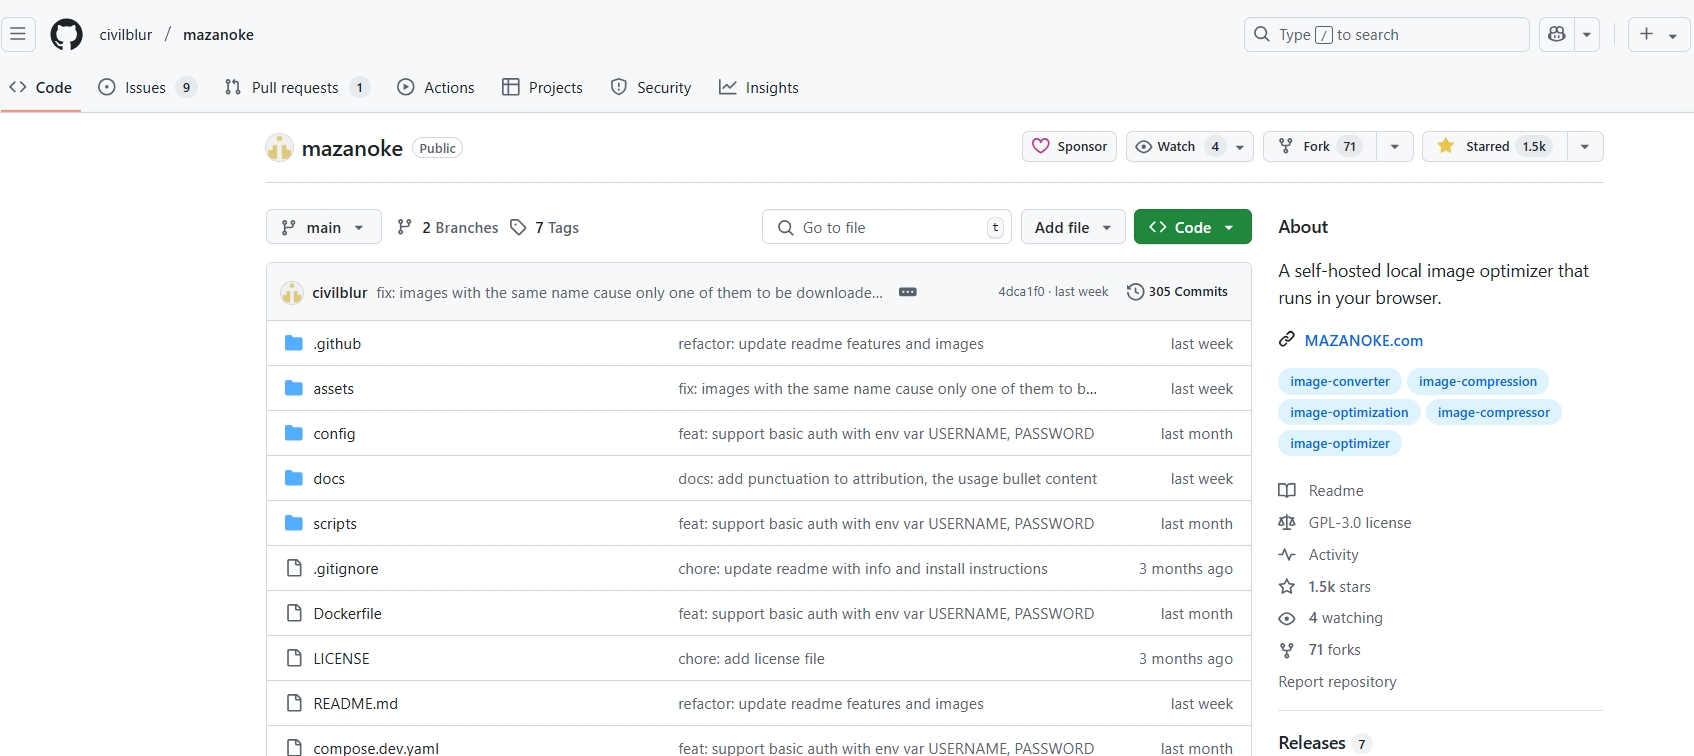
Task: Open the scripts folder
Action: click(335, 523)
